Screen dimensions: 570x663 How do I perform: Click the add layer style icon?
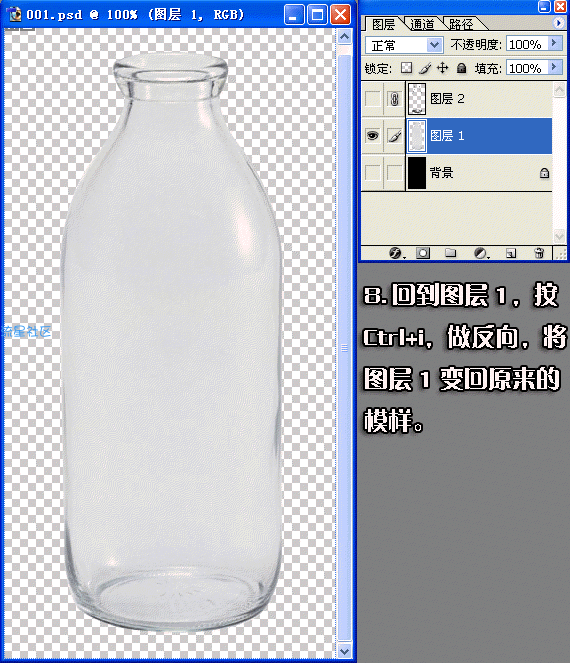tap(395, 253)
